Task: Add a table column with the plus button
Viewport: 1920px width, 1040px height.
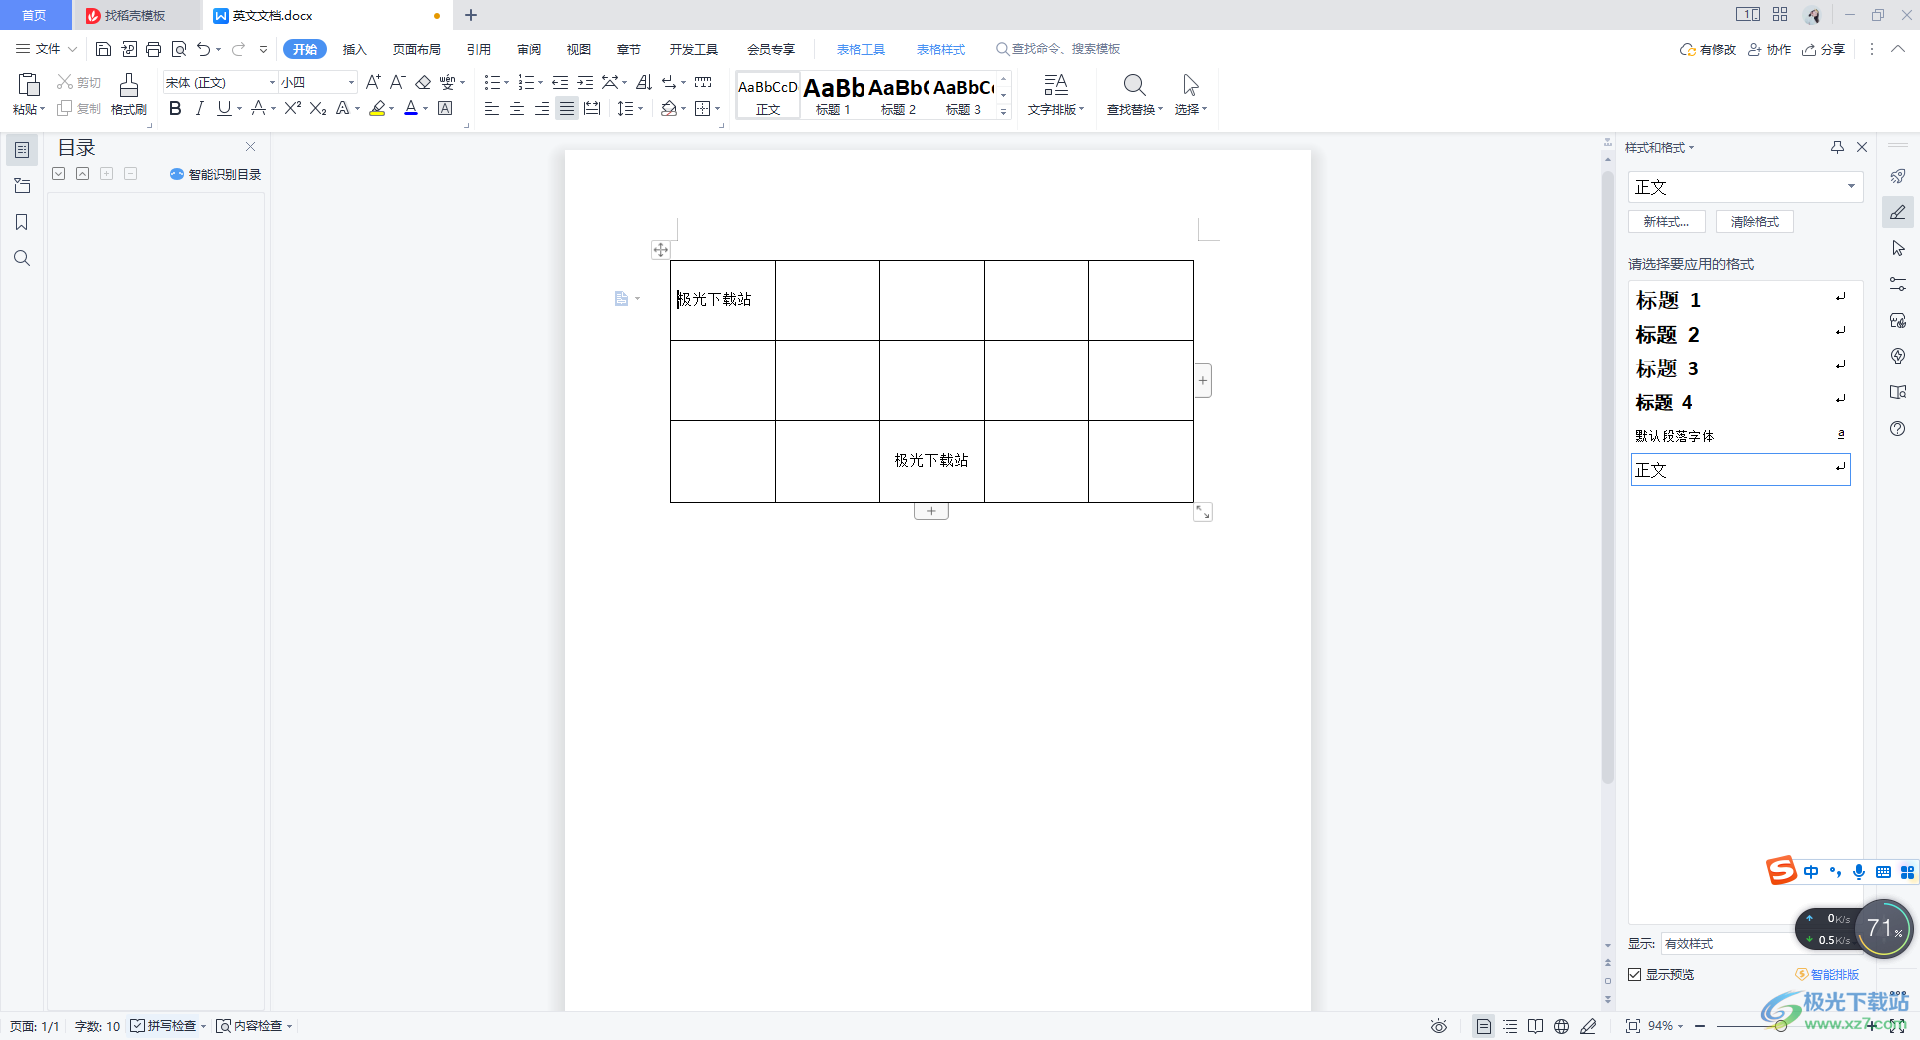Action: coord(1203,380)
